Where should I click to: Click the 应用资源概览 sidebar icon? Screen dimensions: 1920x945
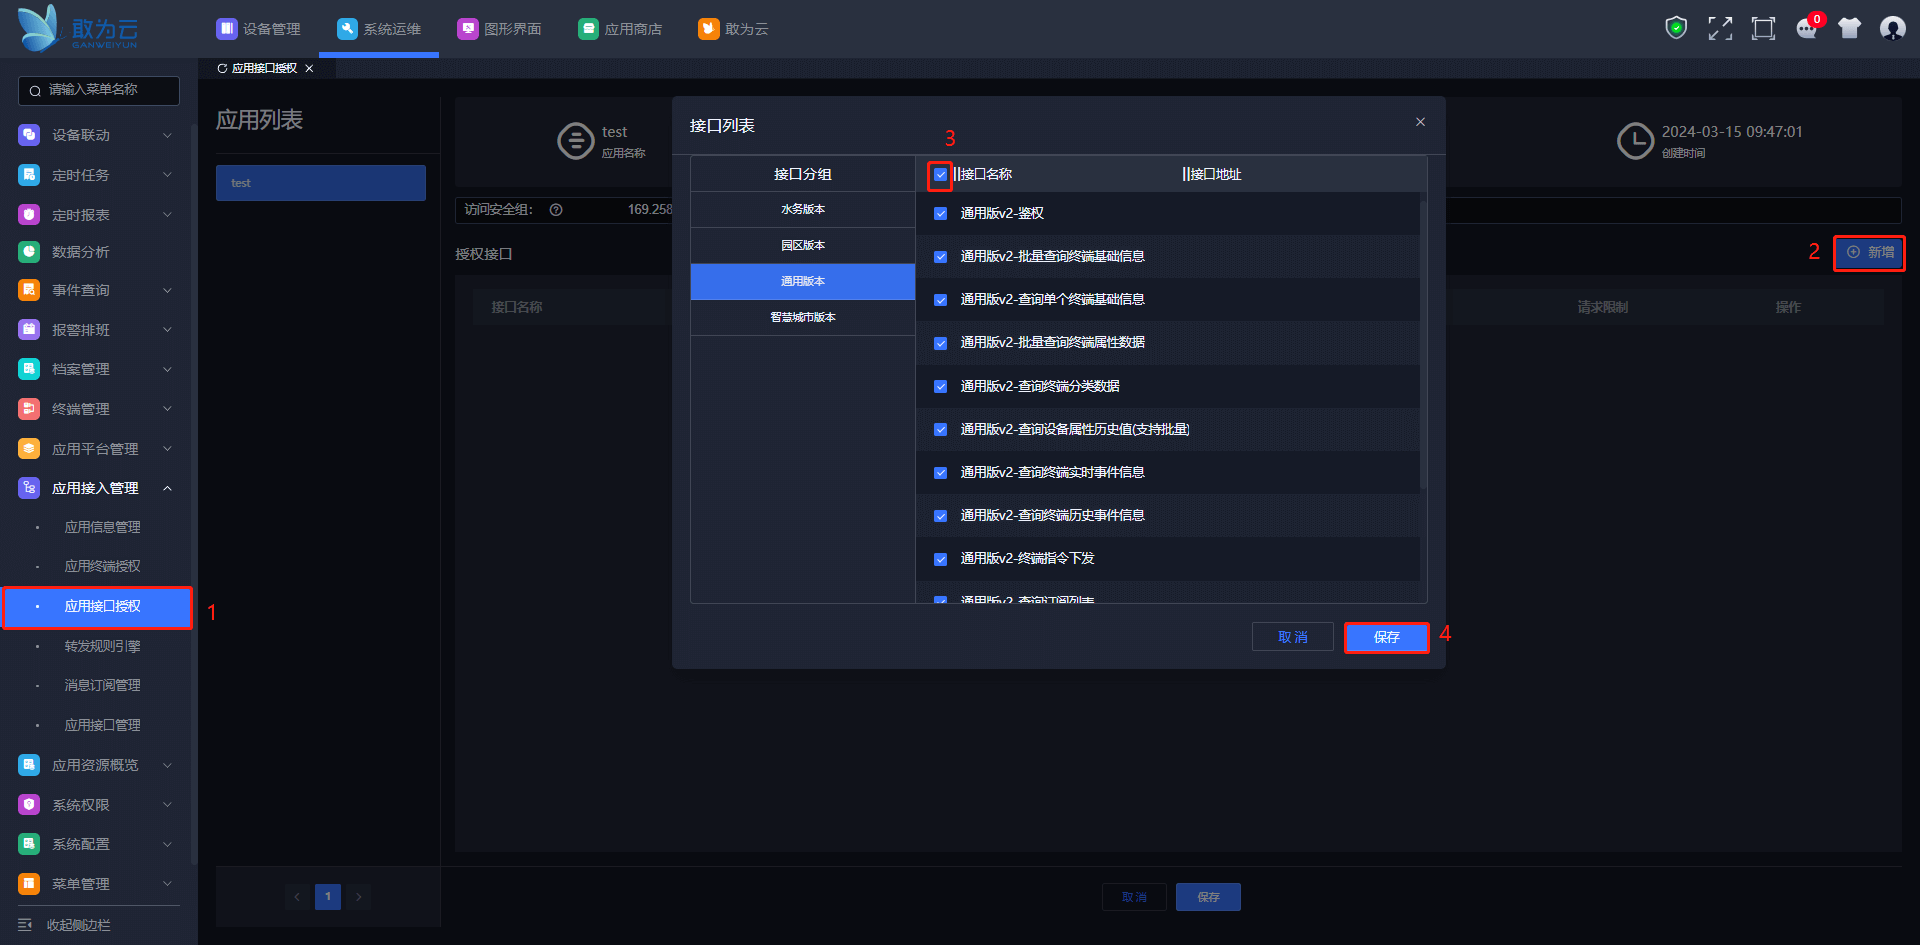coord(29,765)
